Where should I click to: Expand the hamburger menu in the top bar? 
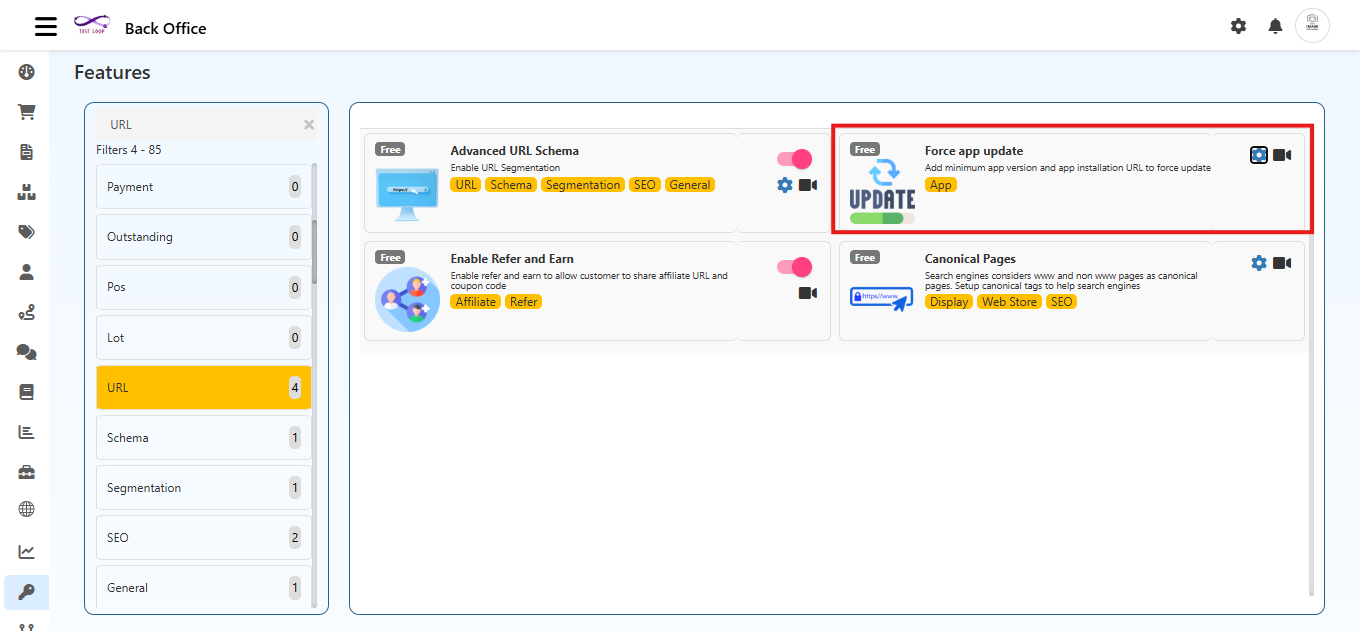pyautogui.click(x=45, y=26)
